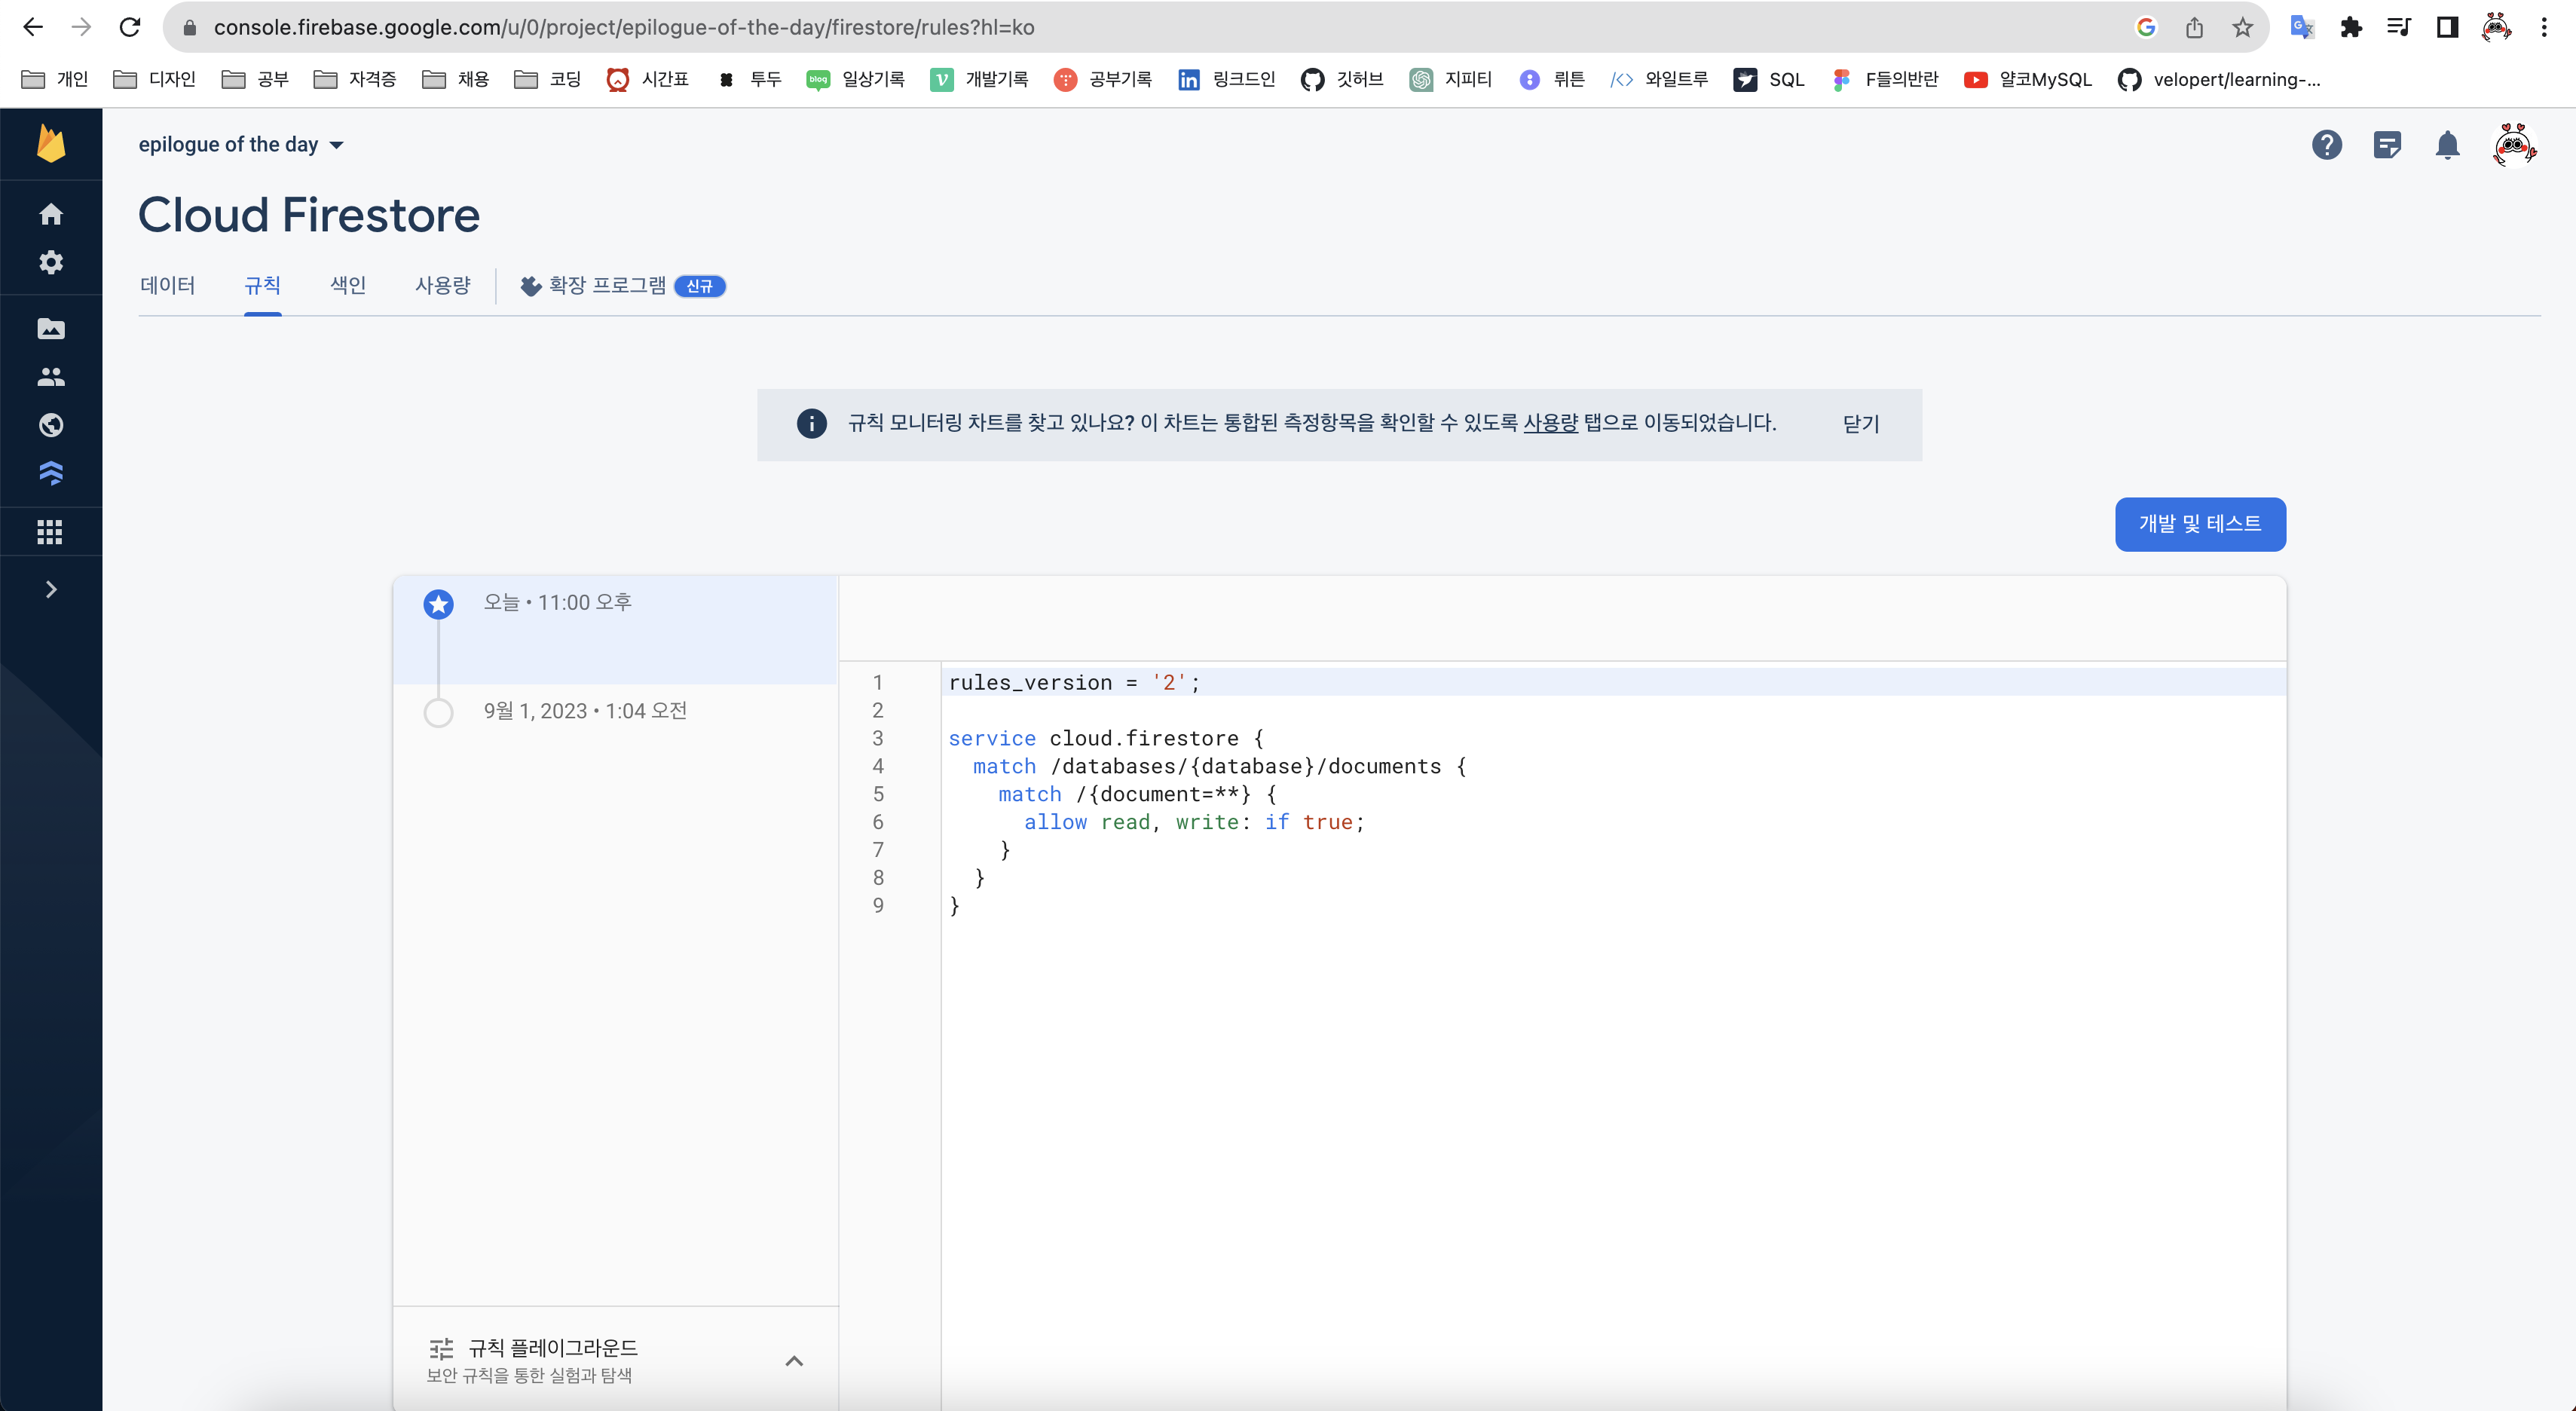Switch to the 데이터 tab
The width and height of the screenshot is (2576, 1411).
pyautogui.click(x=168, y=286)
